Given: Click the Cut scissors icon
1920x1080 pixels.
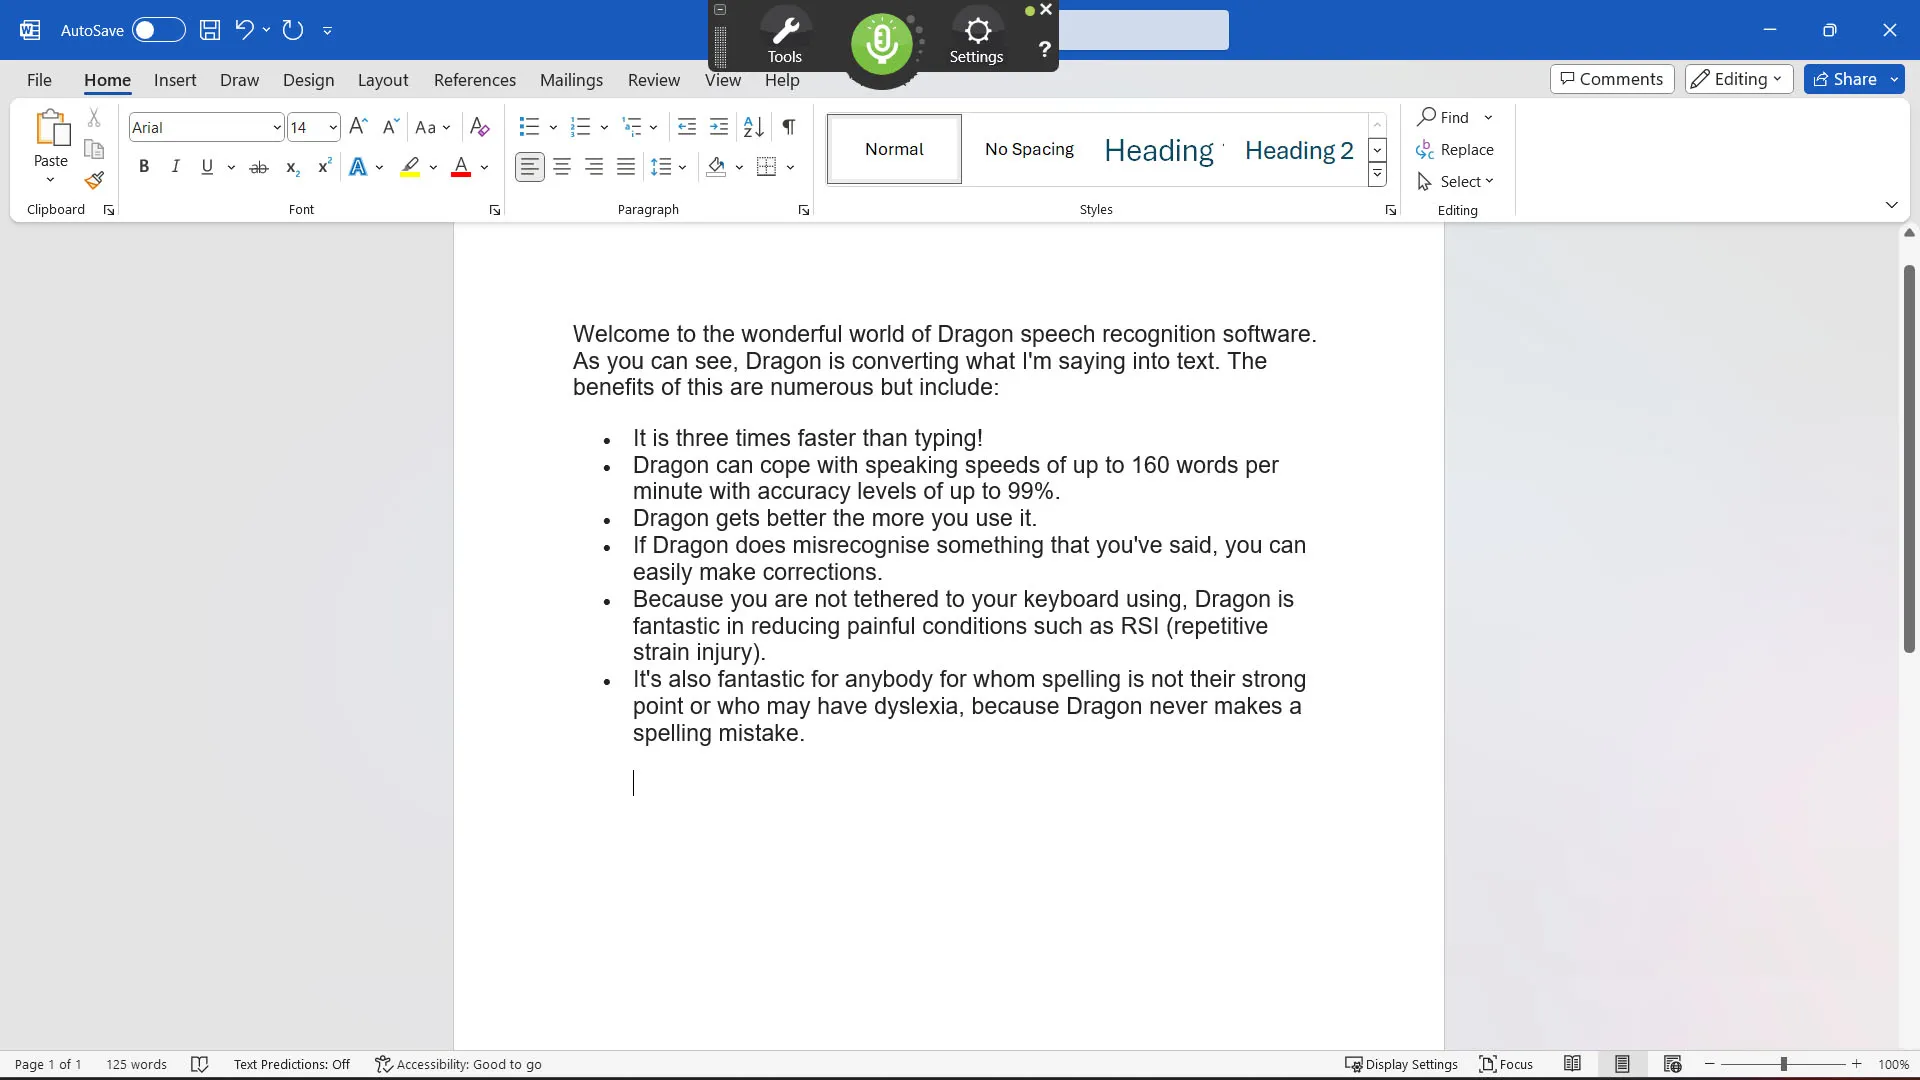Looking at the screenshot, I should [x=94, y=117].
